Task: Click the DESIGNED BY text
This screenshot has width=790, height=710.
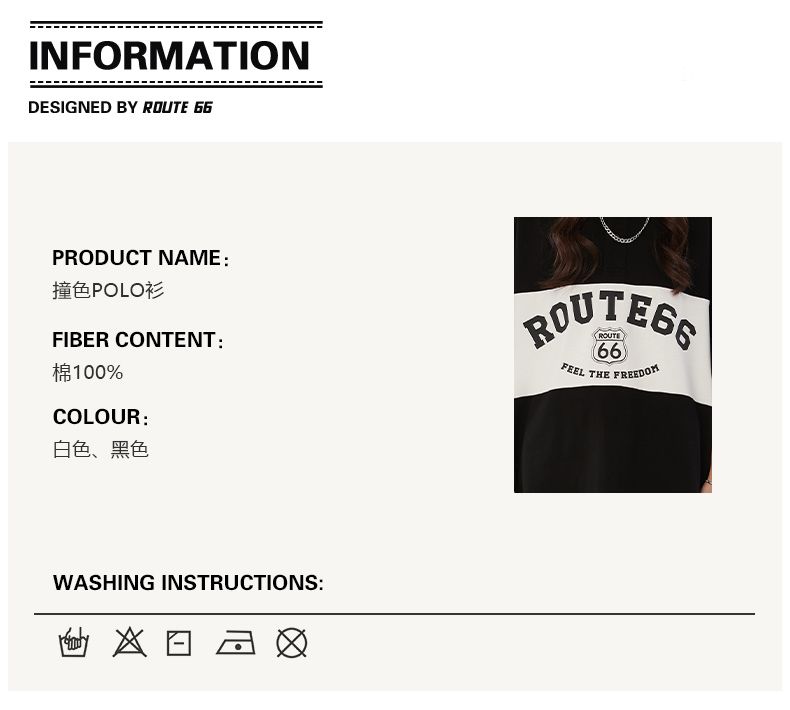Action: tap(83, 108)
